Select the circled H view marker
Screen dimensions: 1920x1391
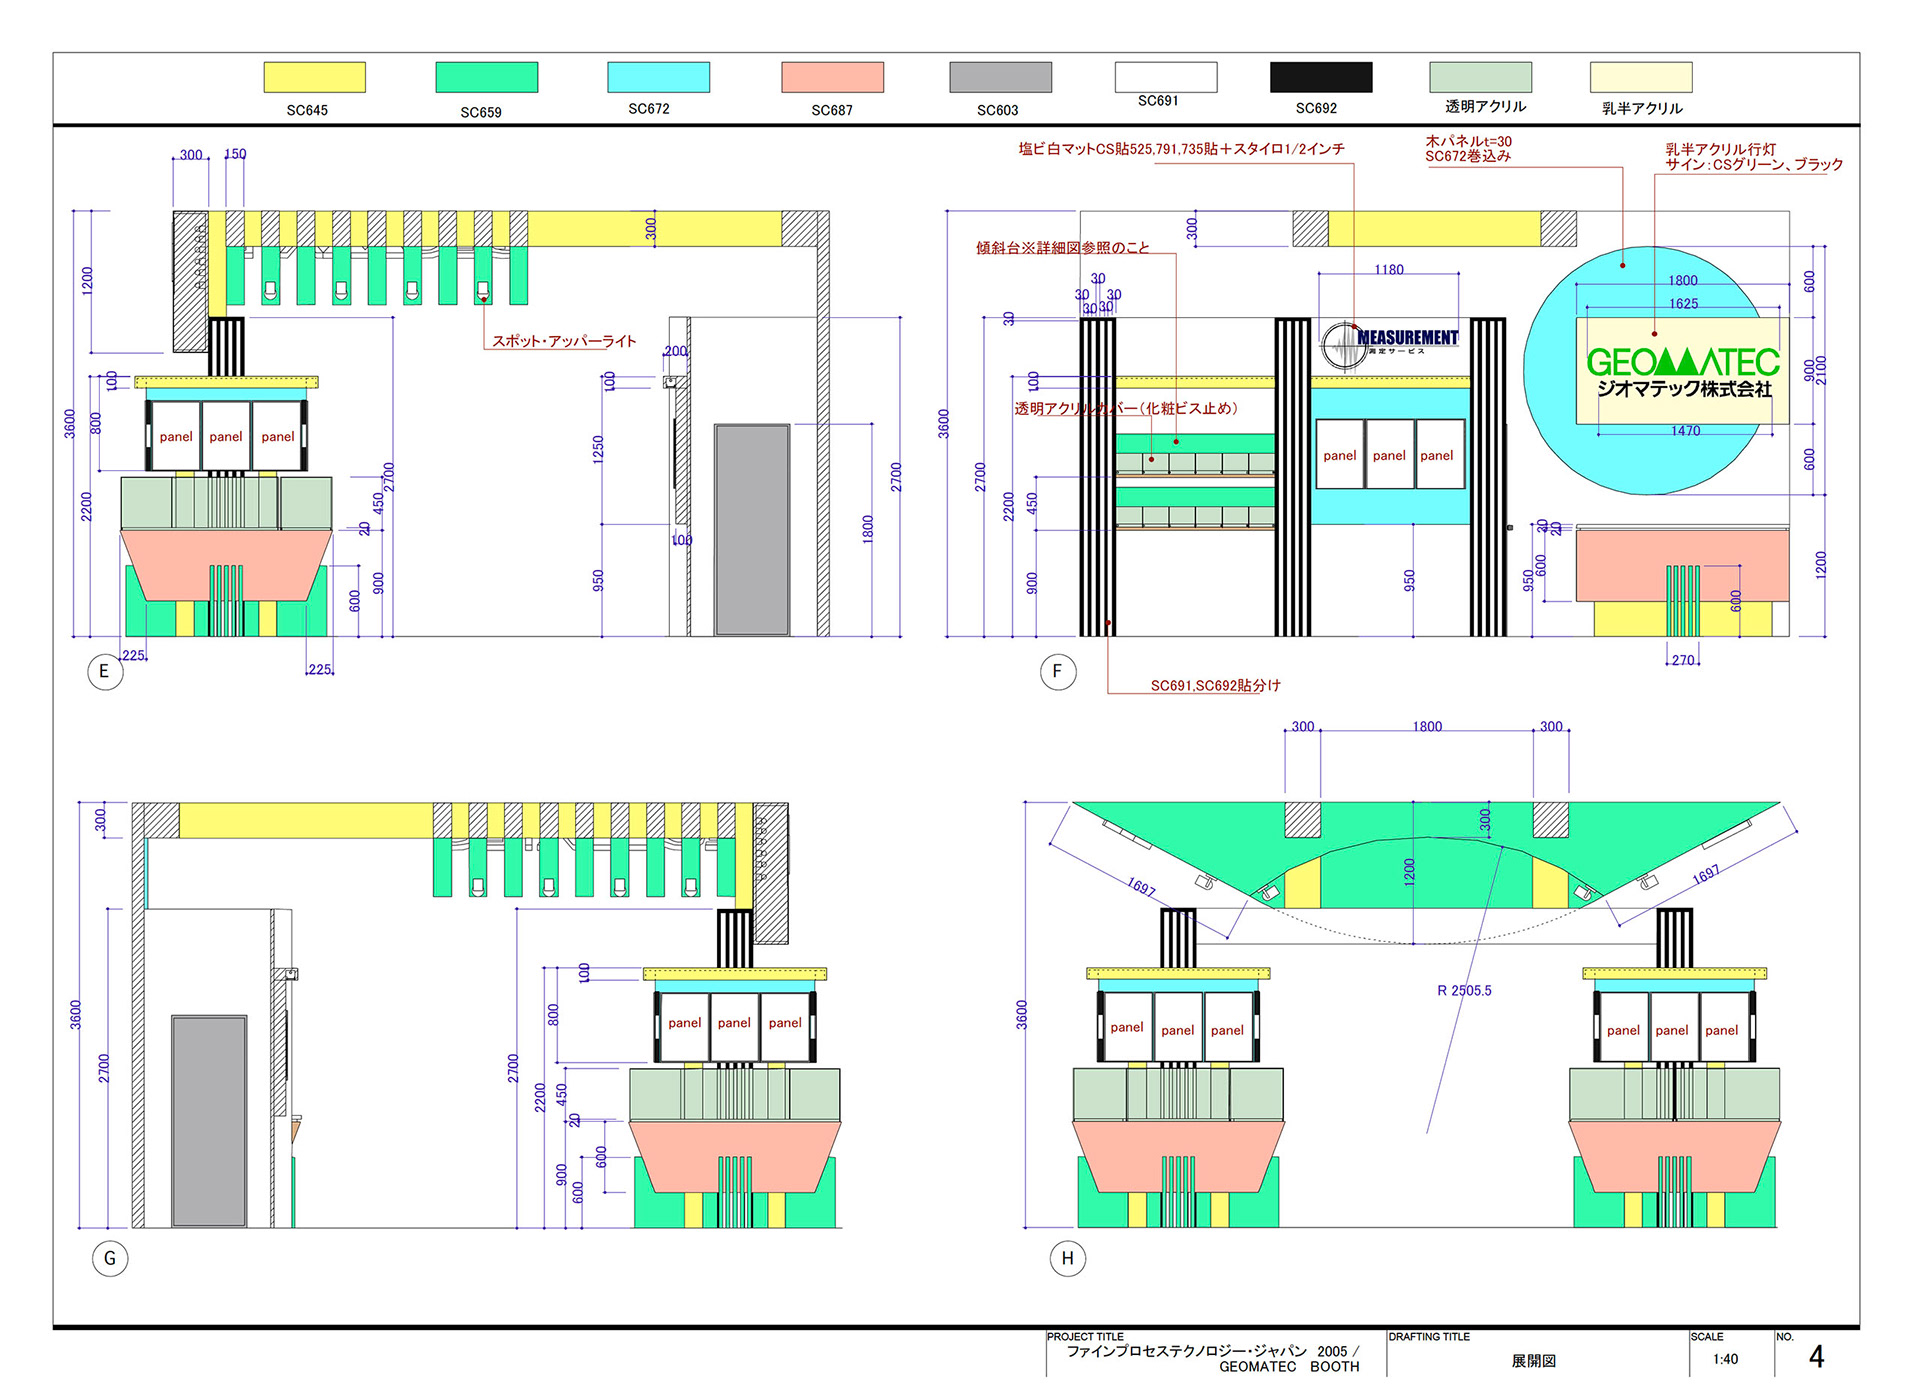(x=1067, y=1258)
